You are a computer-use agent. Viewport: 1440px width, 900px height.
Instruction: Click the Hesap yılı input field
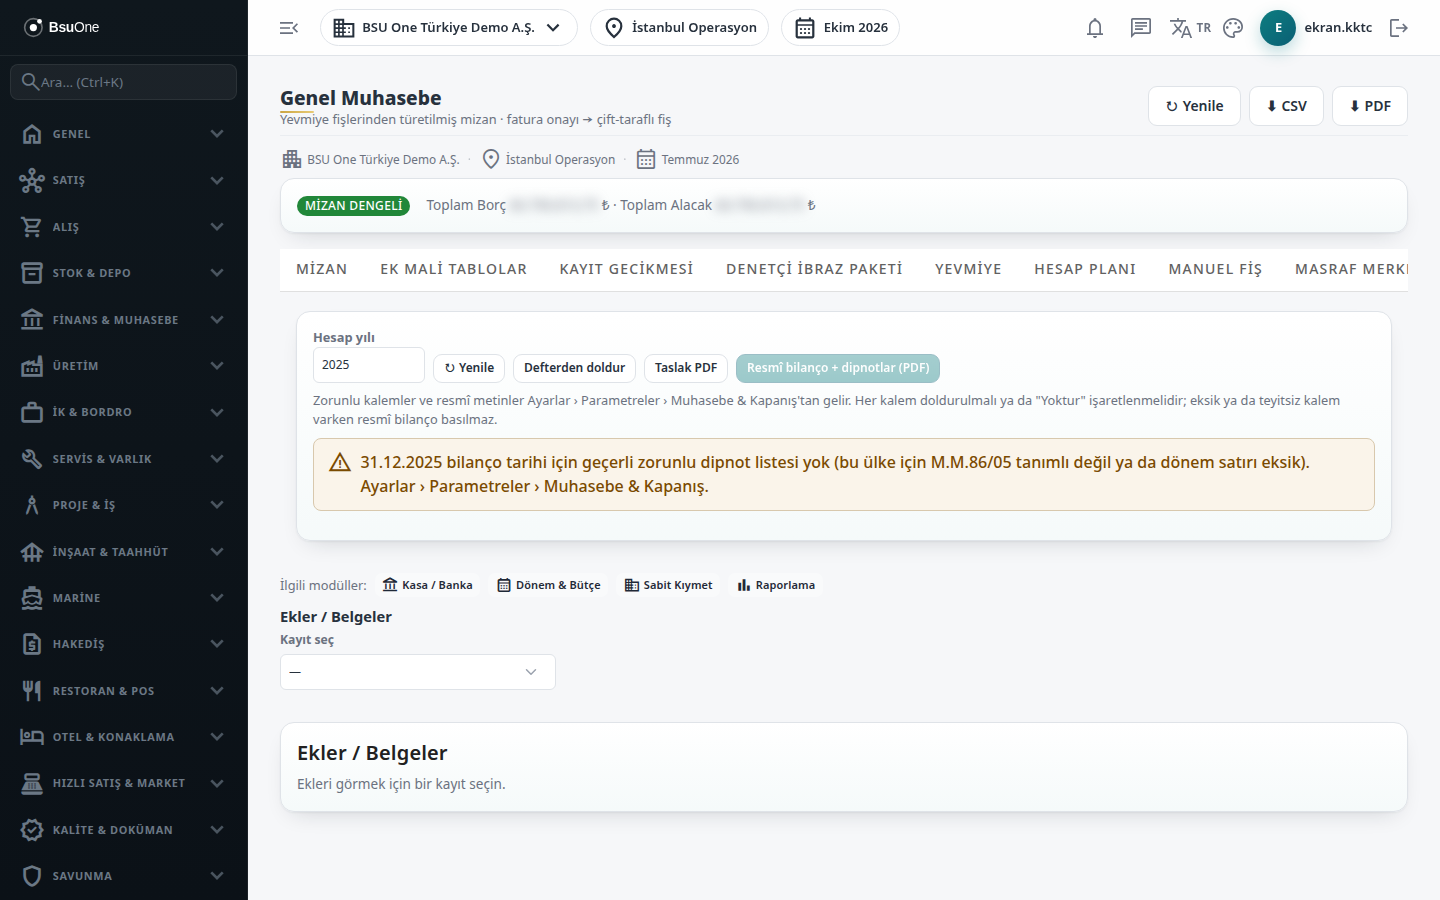point(369,365)
